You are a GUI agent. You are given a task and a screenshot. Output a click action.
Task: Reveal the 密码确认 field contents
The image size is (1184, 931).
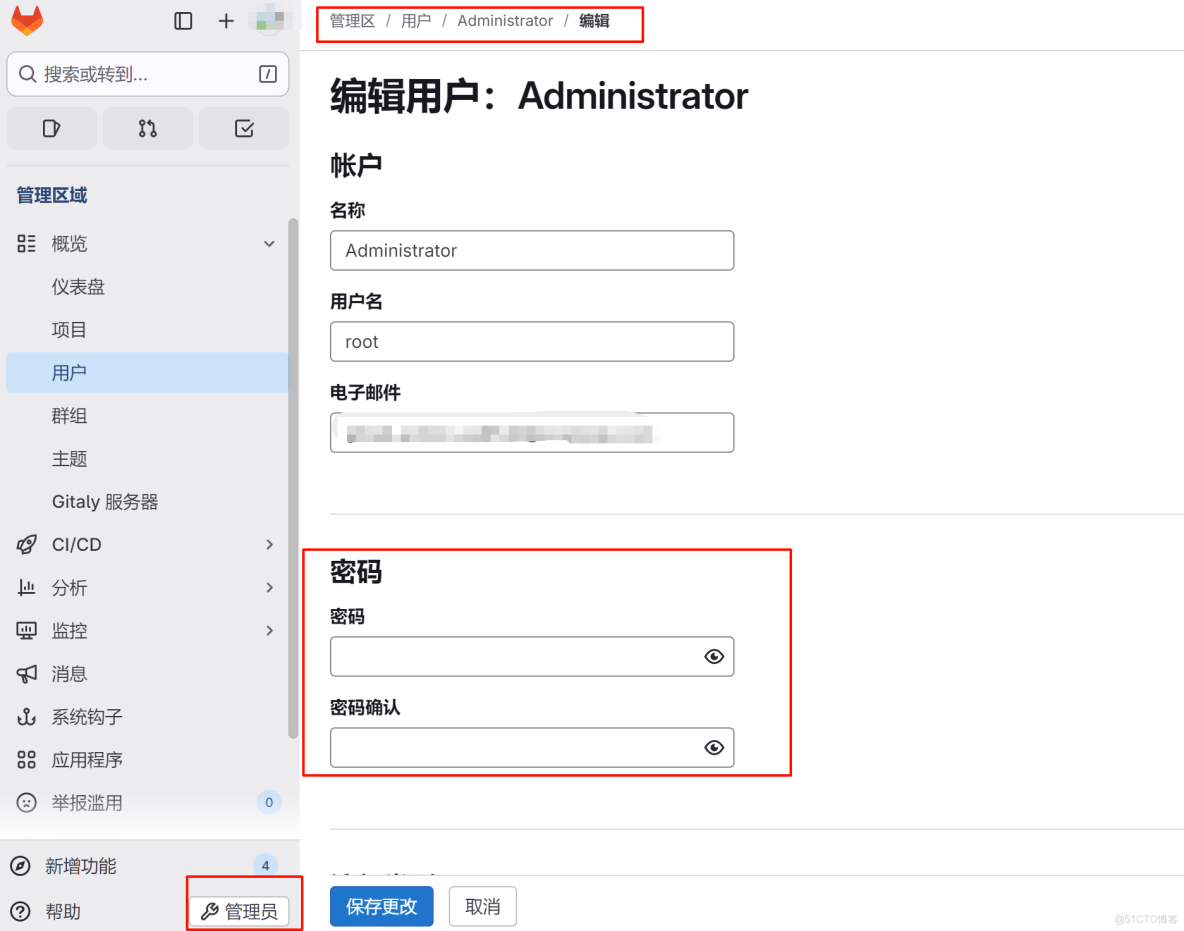click(x=713, y=747)
